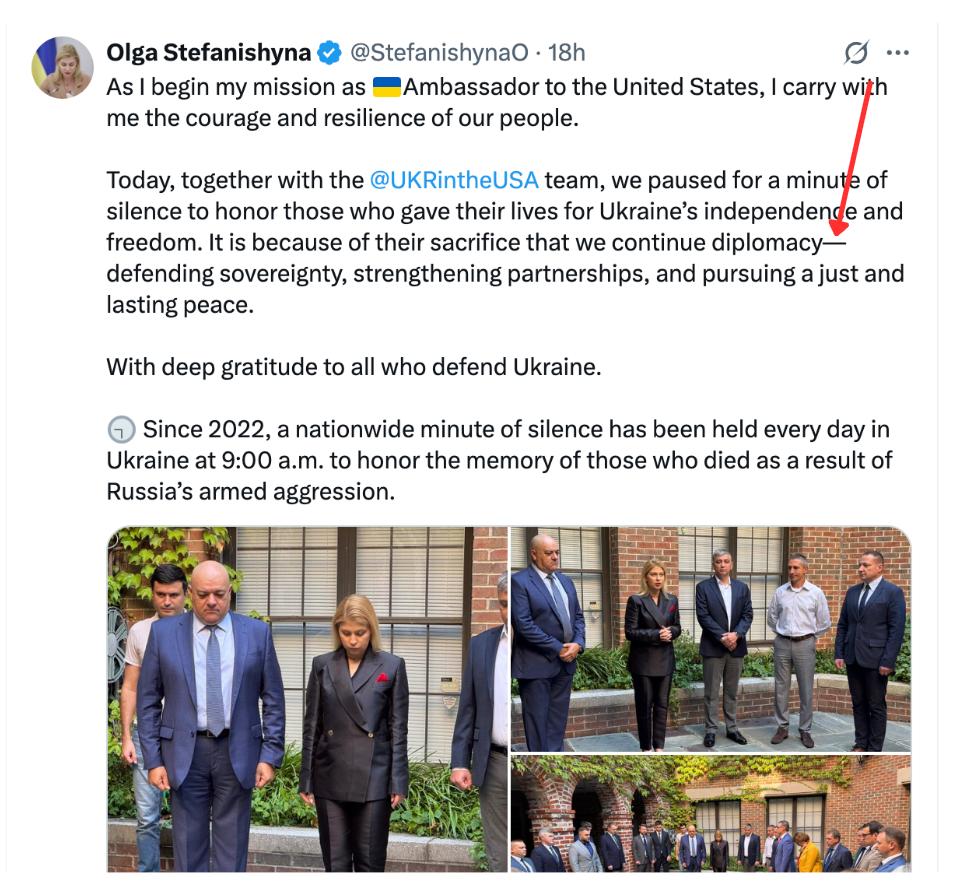This screenshot has width=968, height=886.
Task: Follow the @UKRintheUSA mention link
Action: click(454, 180)
